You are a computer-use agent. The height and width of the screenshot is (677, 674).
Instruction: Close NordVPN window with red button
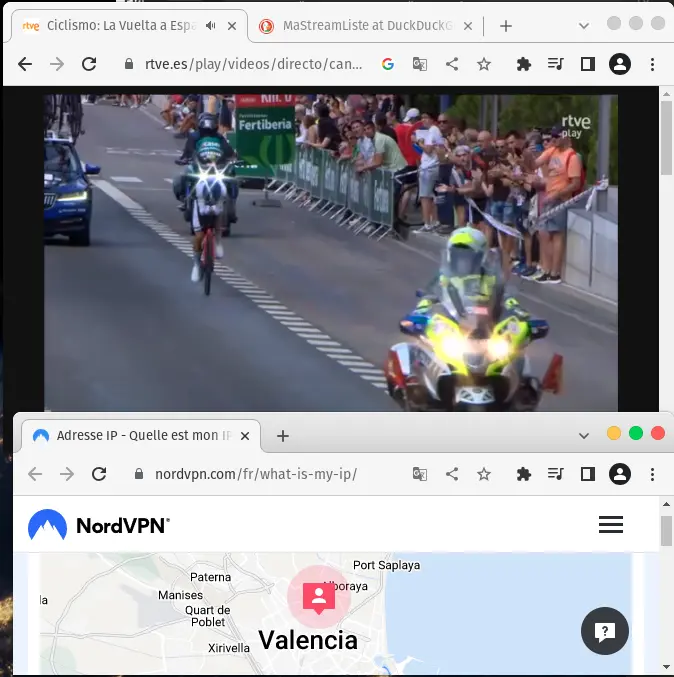(x=658, y=433)
